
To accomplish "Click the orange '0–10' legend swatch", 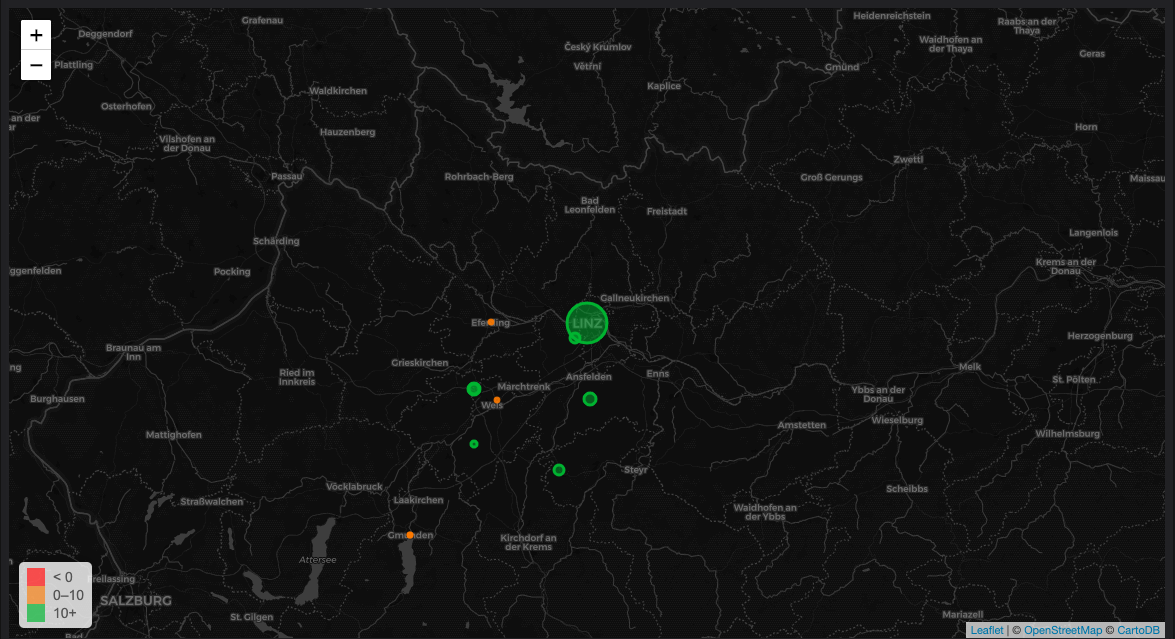I will pyautogui.click(x=36, y=595).
